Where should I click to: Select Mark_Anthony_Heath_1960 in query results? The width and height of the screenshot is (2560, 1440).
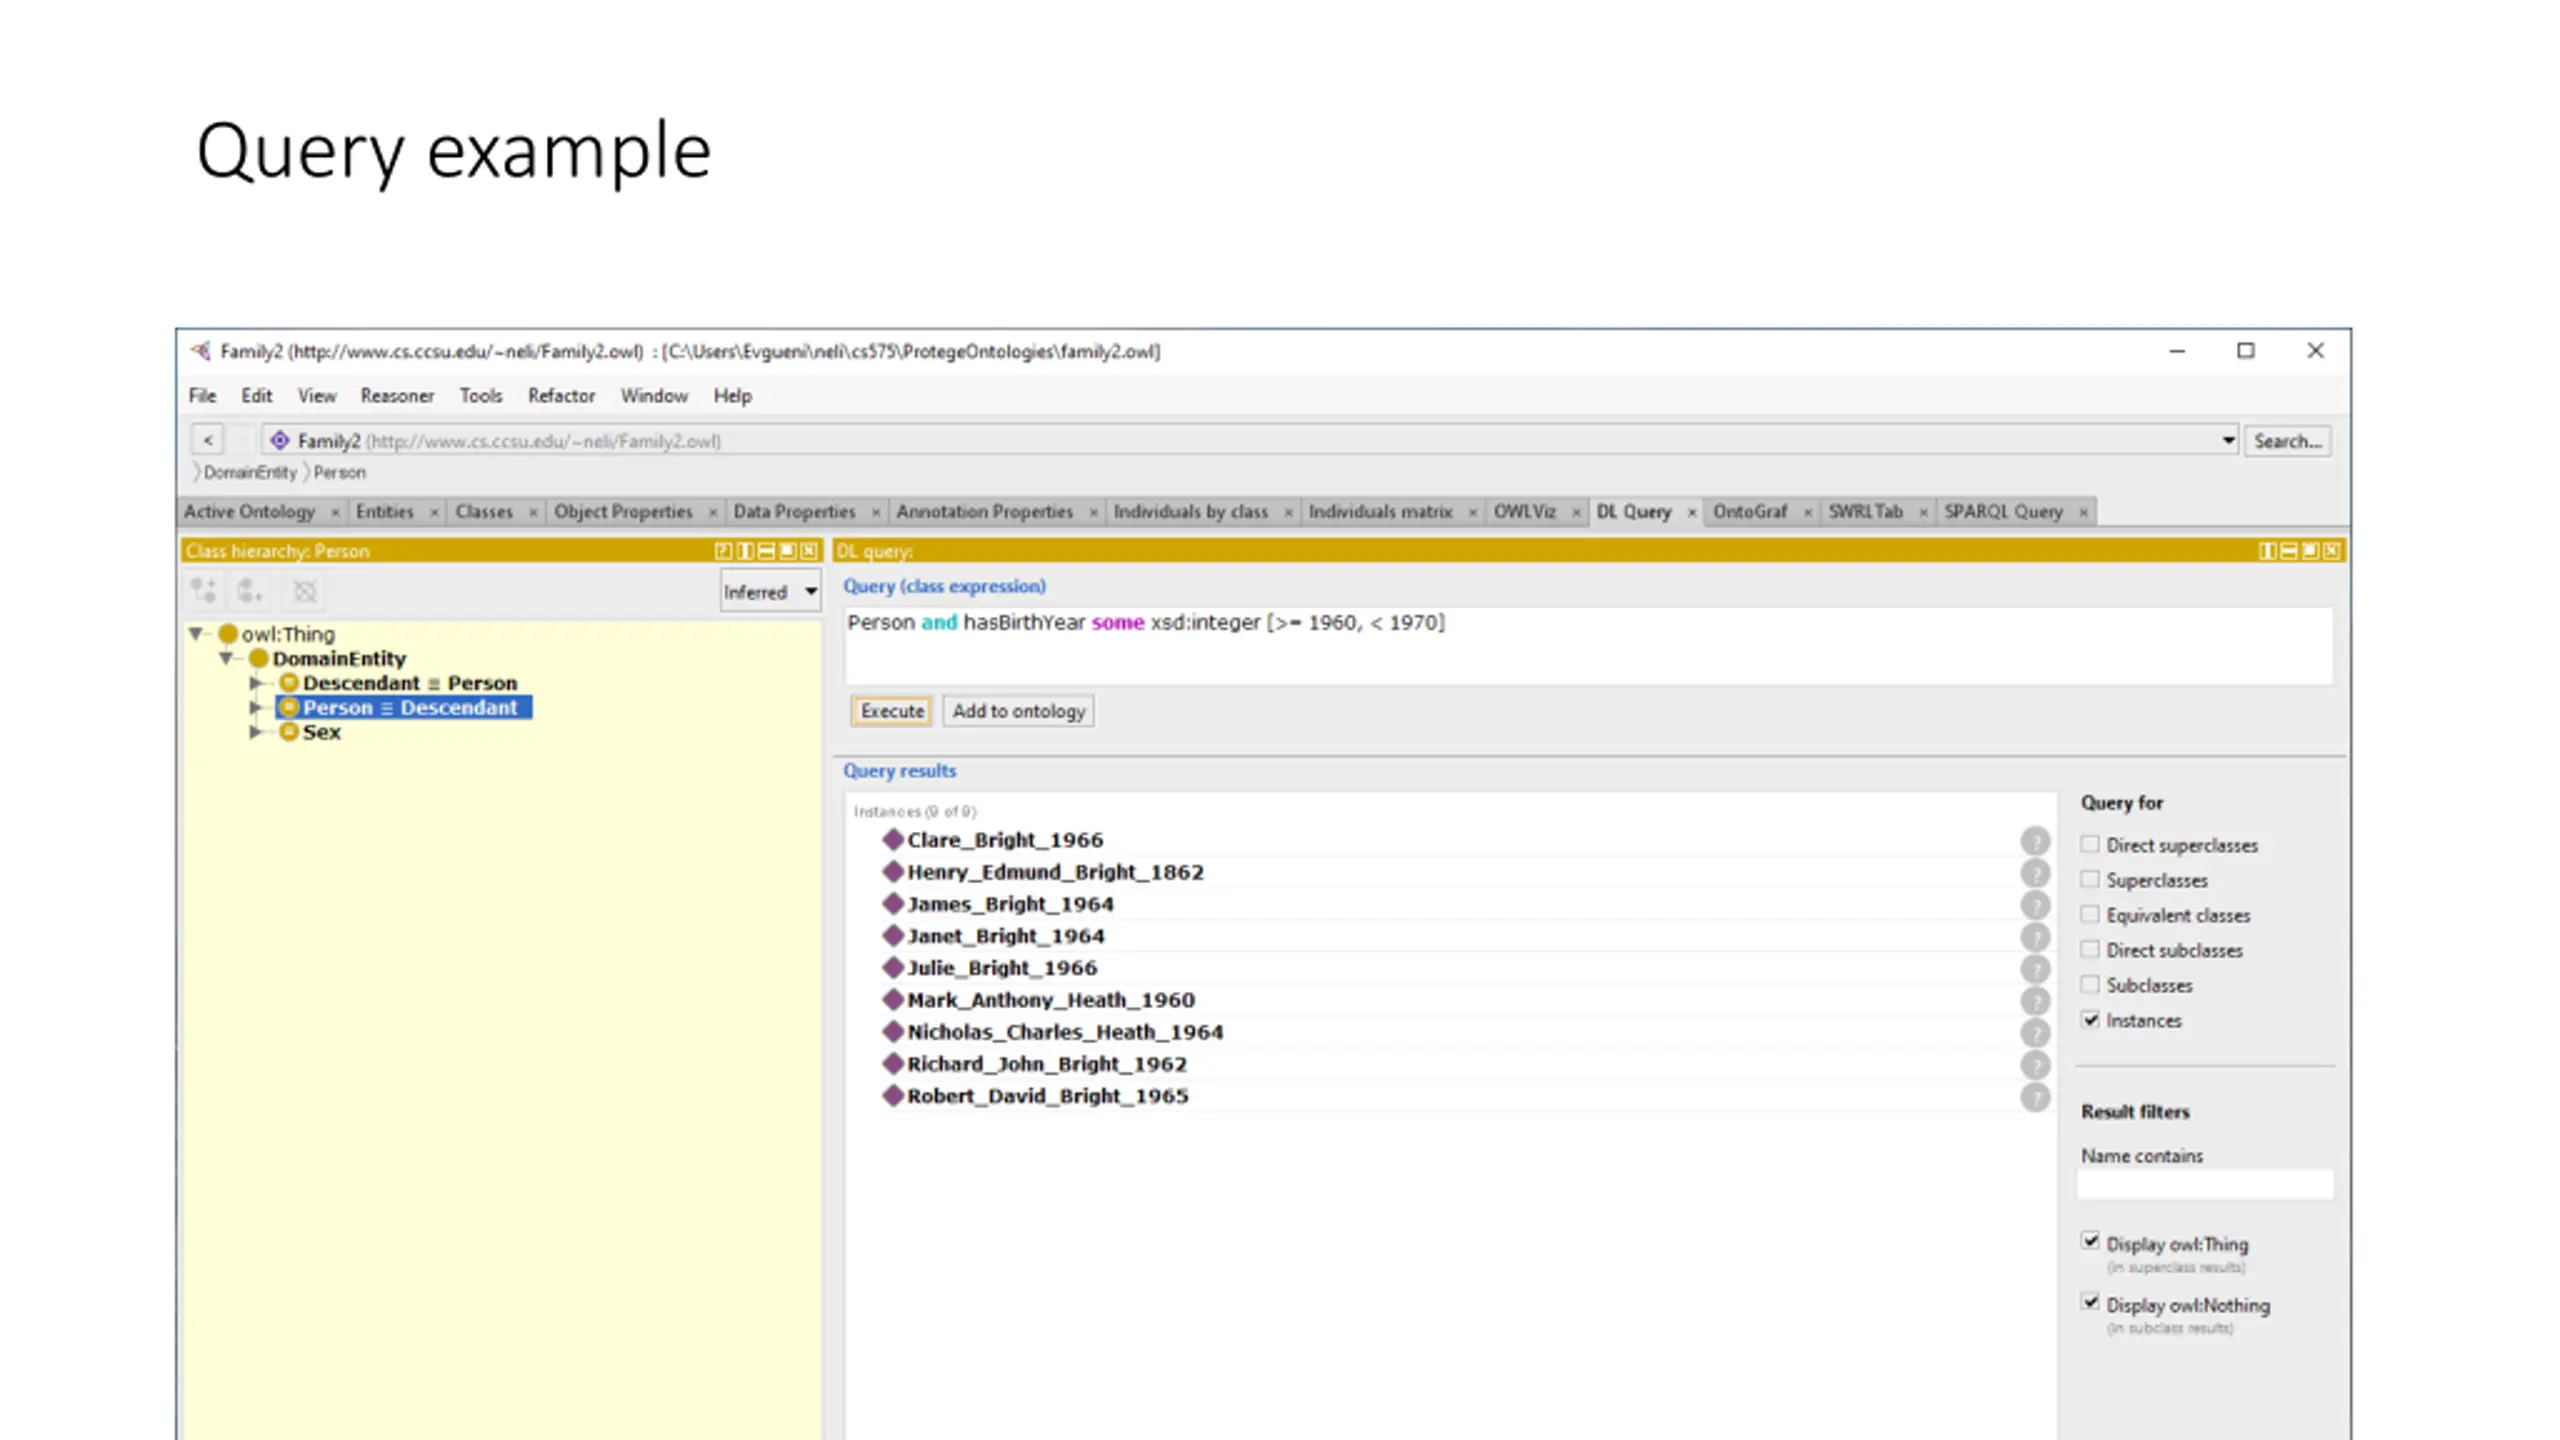tap(1050, 1000)
